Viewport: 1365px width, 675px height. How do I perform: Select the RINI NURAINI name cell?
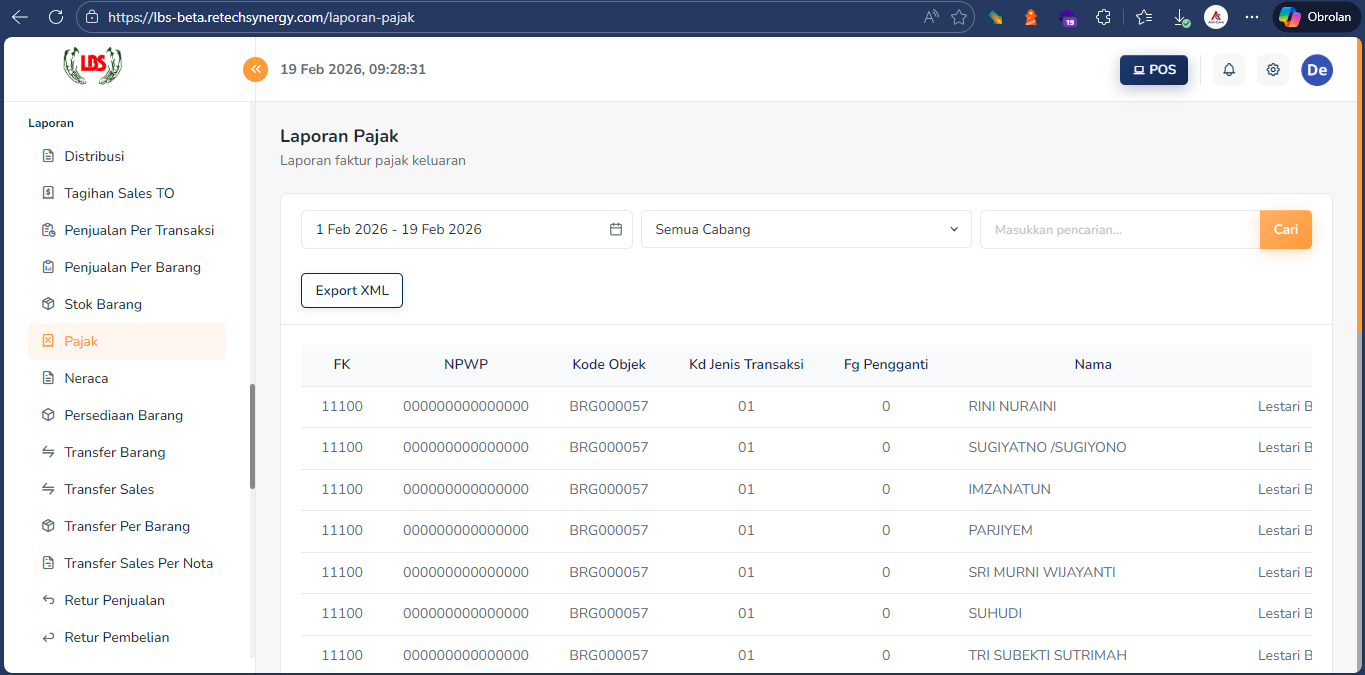pos(1012,406)
